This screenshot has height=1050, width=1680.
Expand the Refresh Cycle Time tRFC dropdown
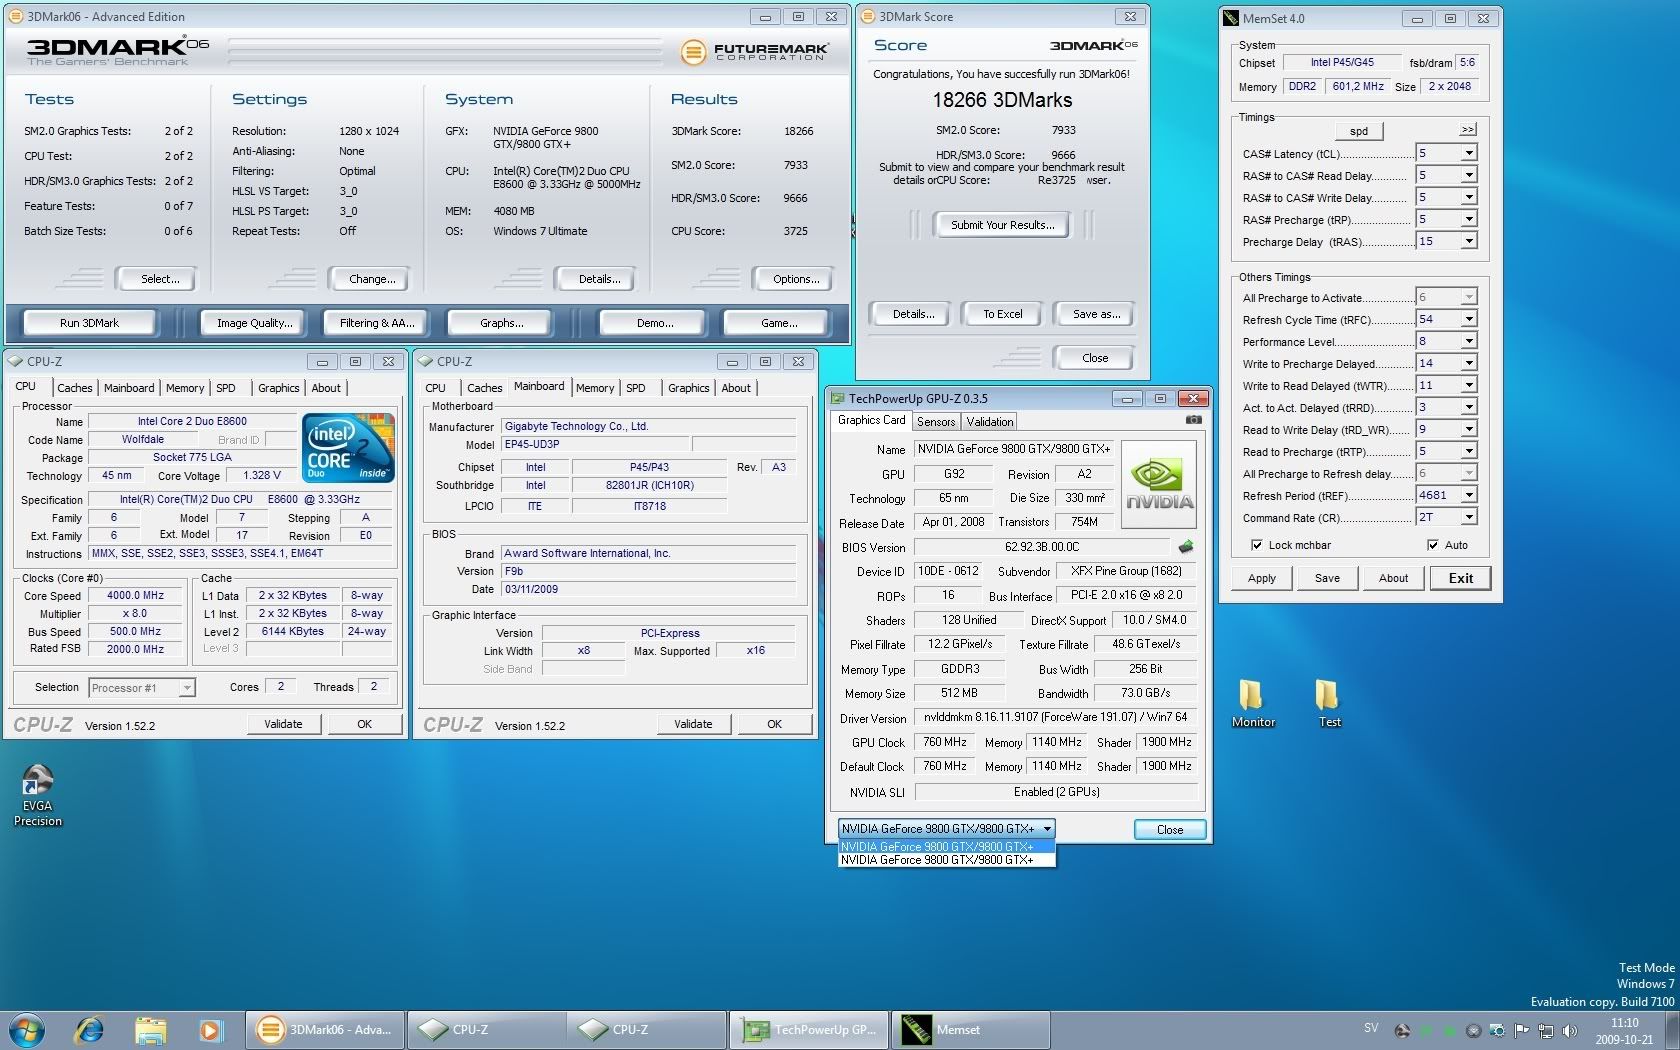tap(1468, 319)
